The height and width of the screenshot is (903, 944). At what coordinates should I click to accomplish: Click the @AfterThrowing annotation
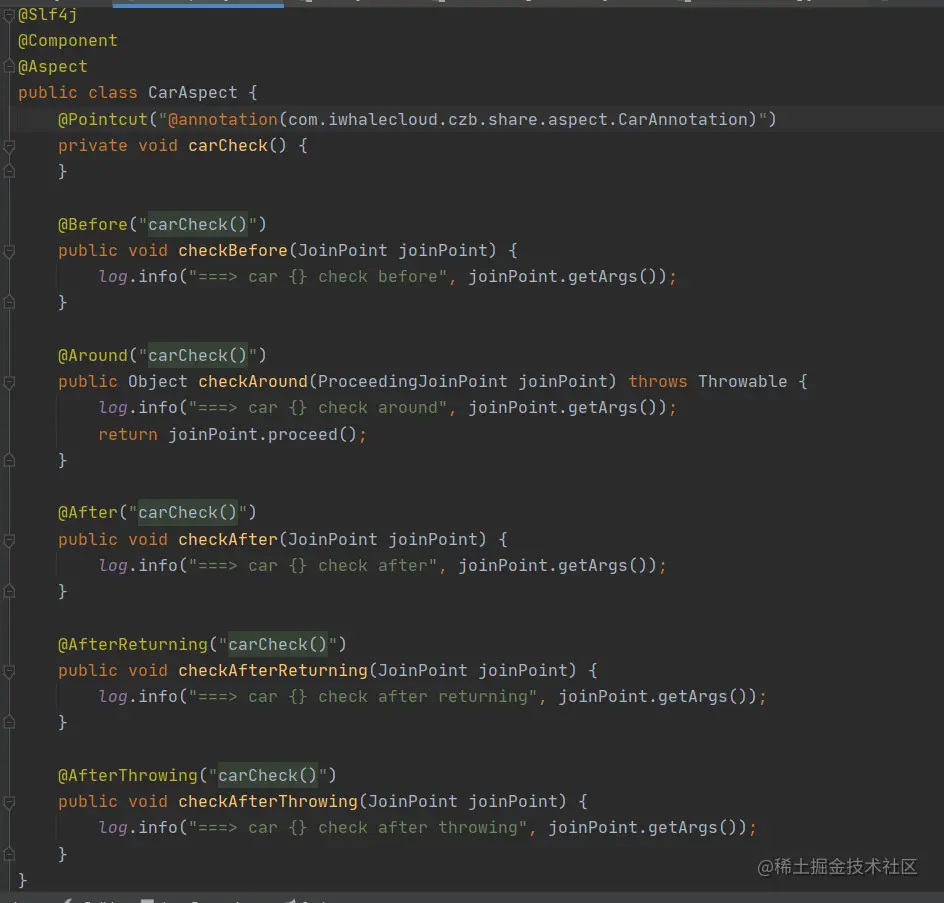128,776
